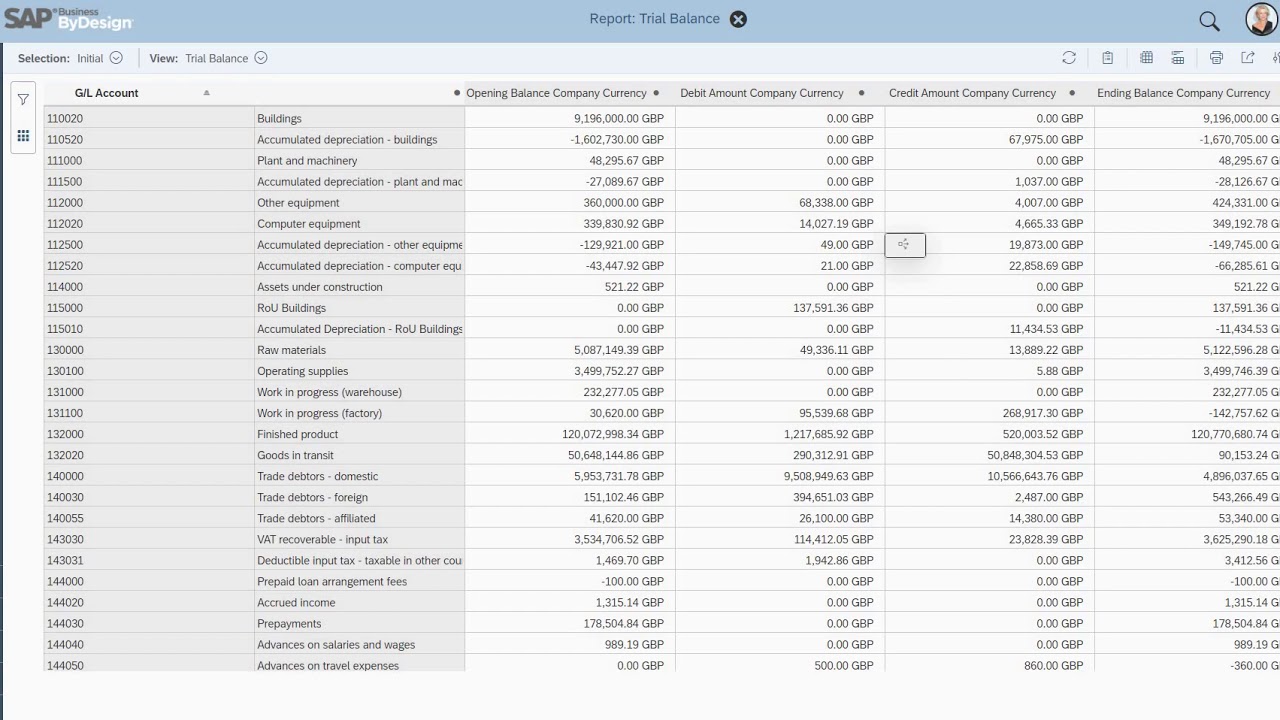1280x720 pixels.
Task: Click Ending Balance Company Currency header
Action: point(1183,93)
